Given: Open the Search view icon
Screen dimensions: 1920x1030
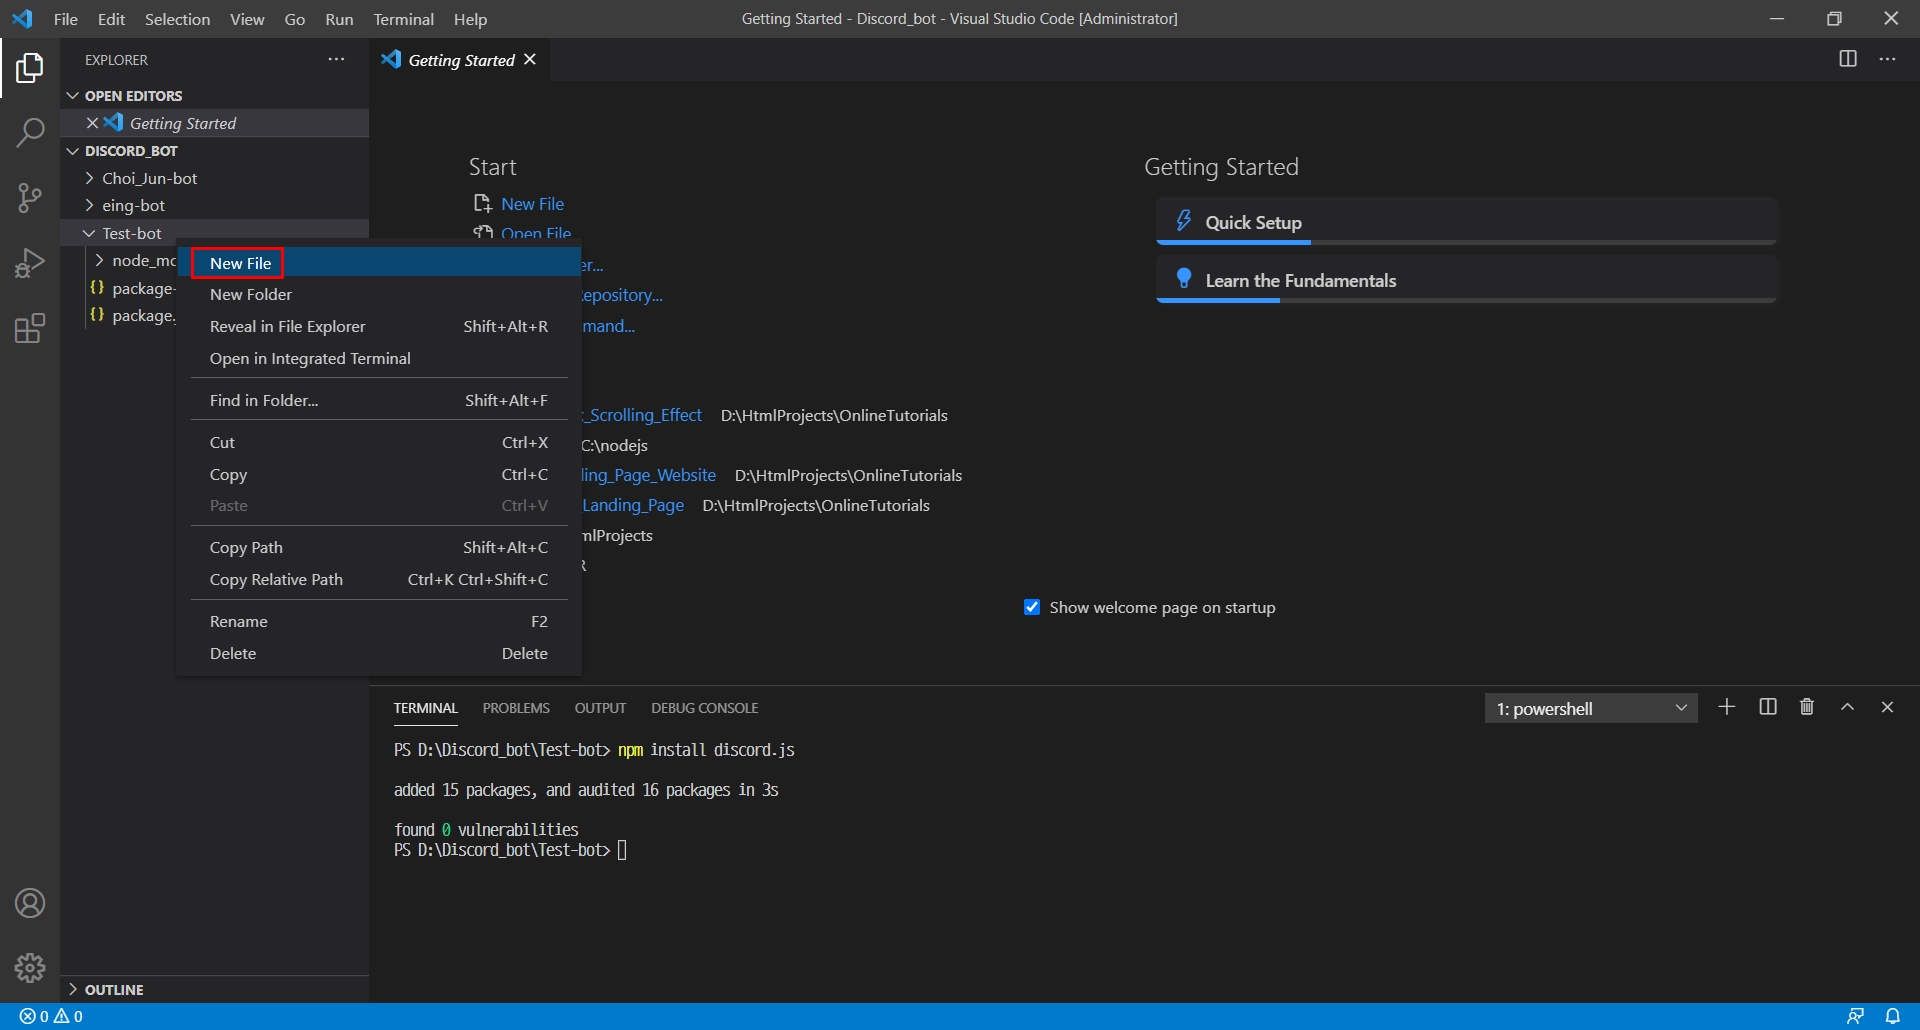Looking at the screenshot, I should [30, 132].
